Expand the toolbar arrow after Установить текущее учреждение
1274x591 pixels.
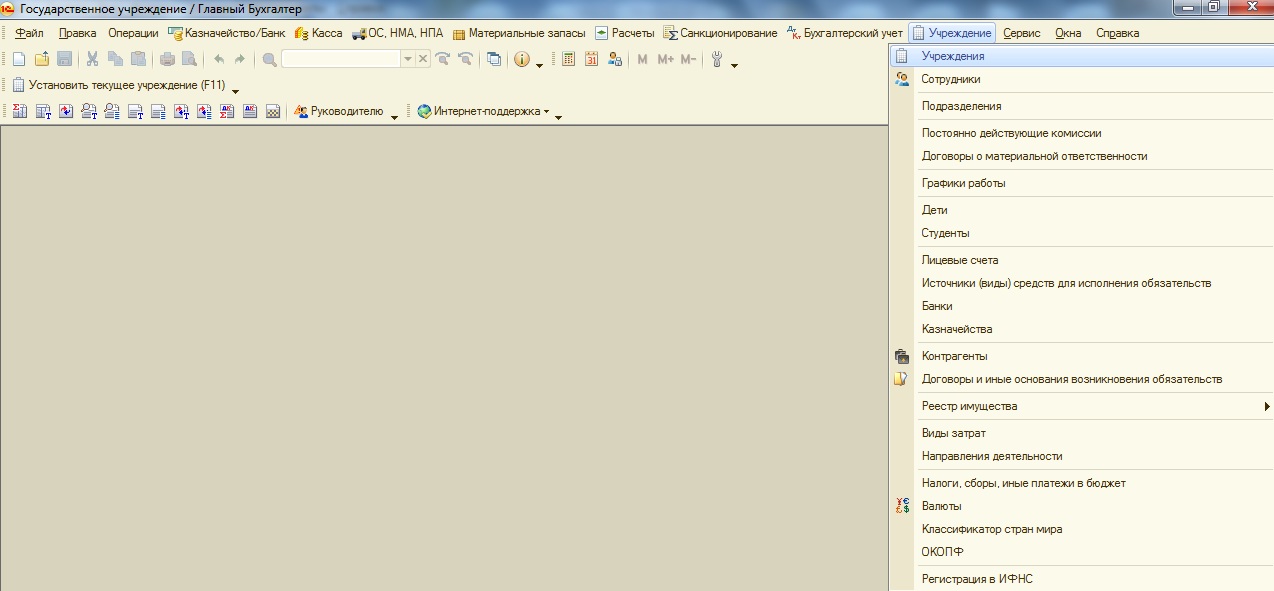click(236, 91)
